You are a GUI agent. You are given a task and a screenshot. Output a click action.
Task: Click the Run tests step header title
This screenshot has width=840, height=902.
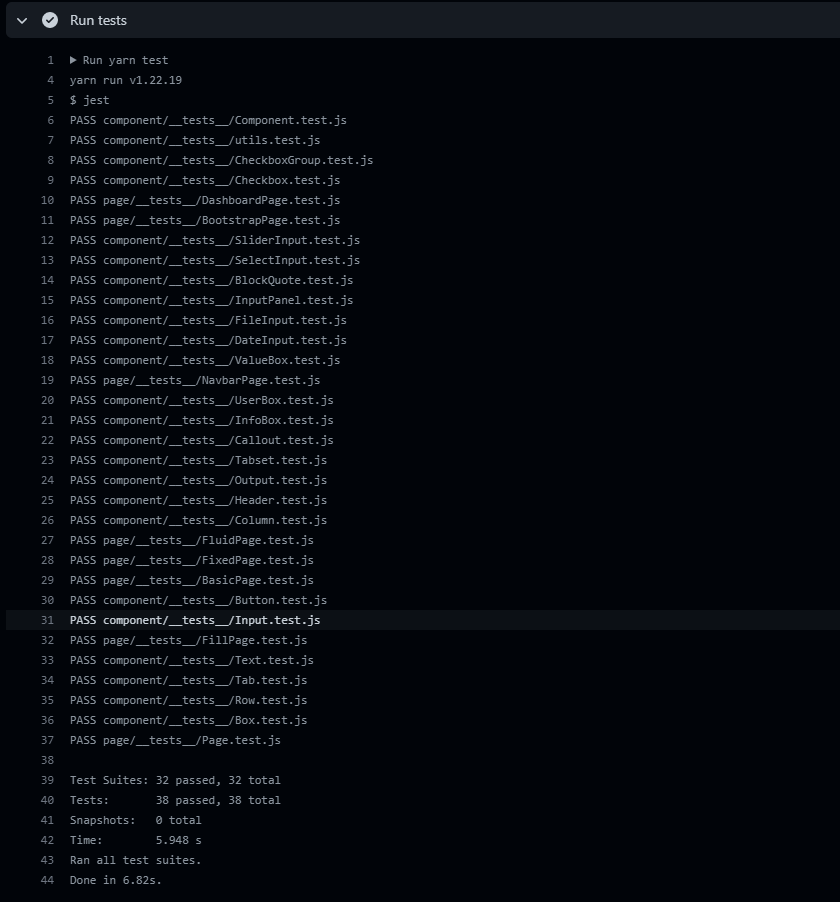(x=98, y=20)
